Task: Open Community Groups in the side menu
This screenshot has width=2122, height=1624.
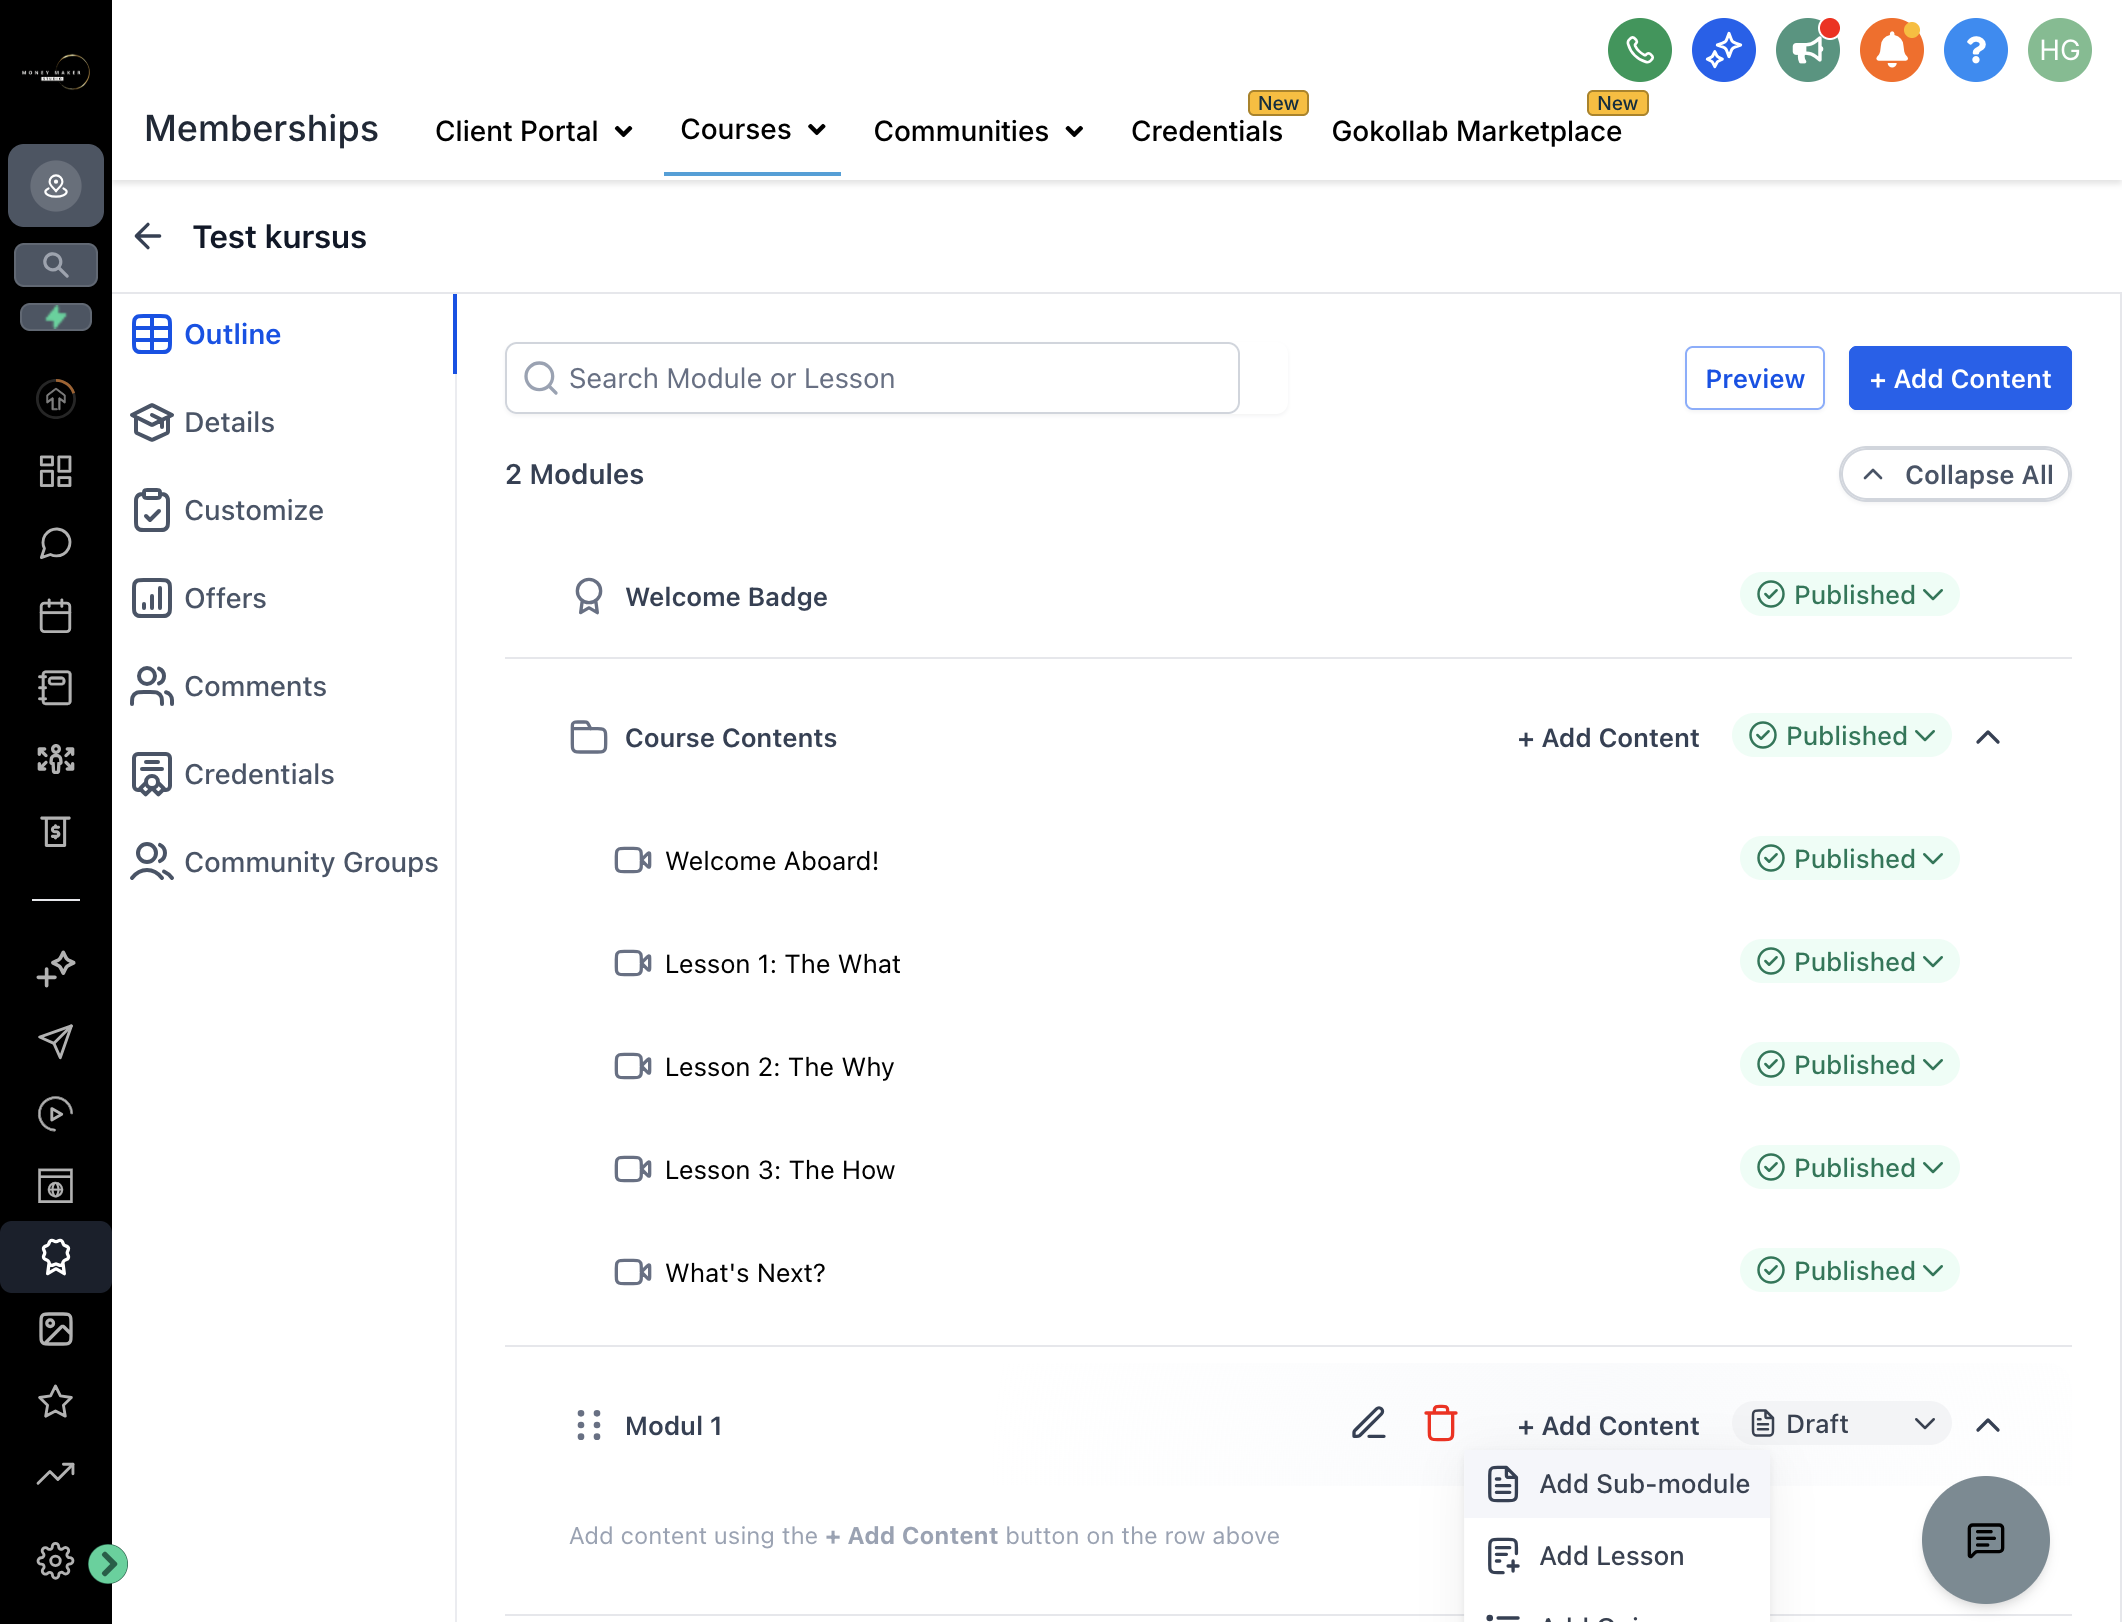Action: (x=285, y=862)
